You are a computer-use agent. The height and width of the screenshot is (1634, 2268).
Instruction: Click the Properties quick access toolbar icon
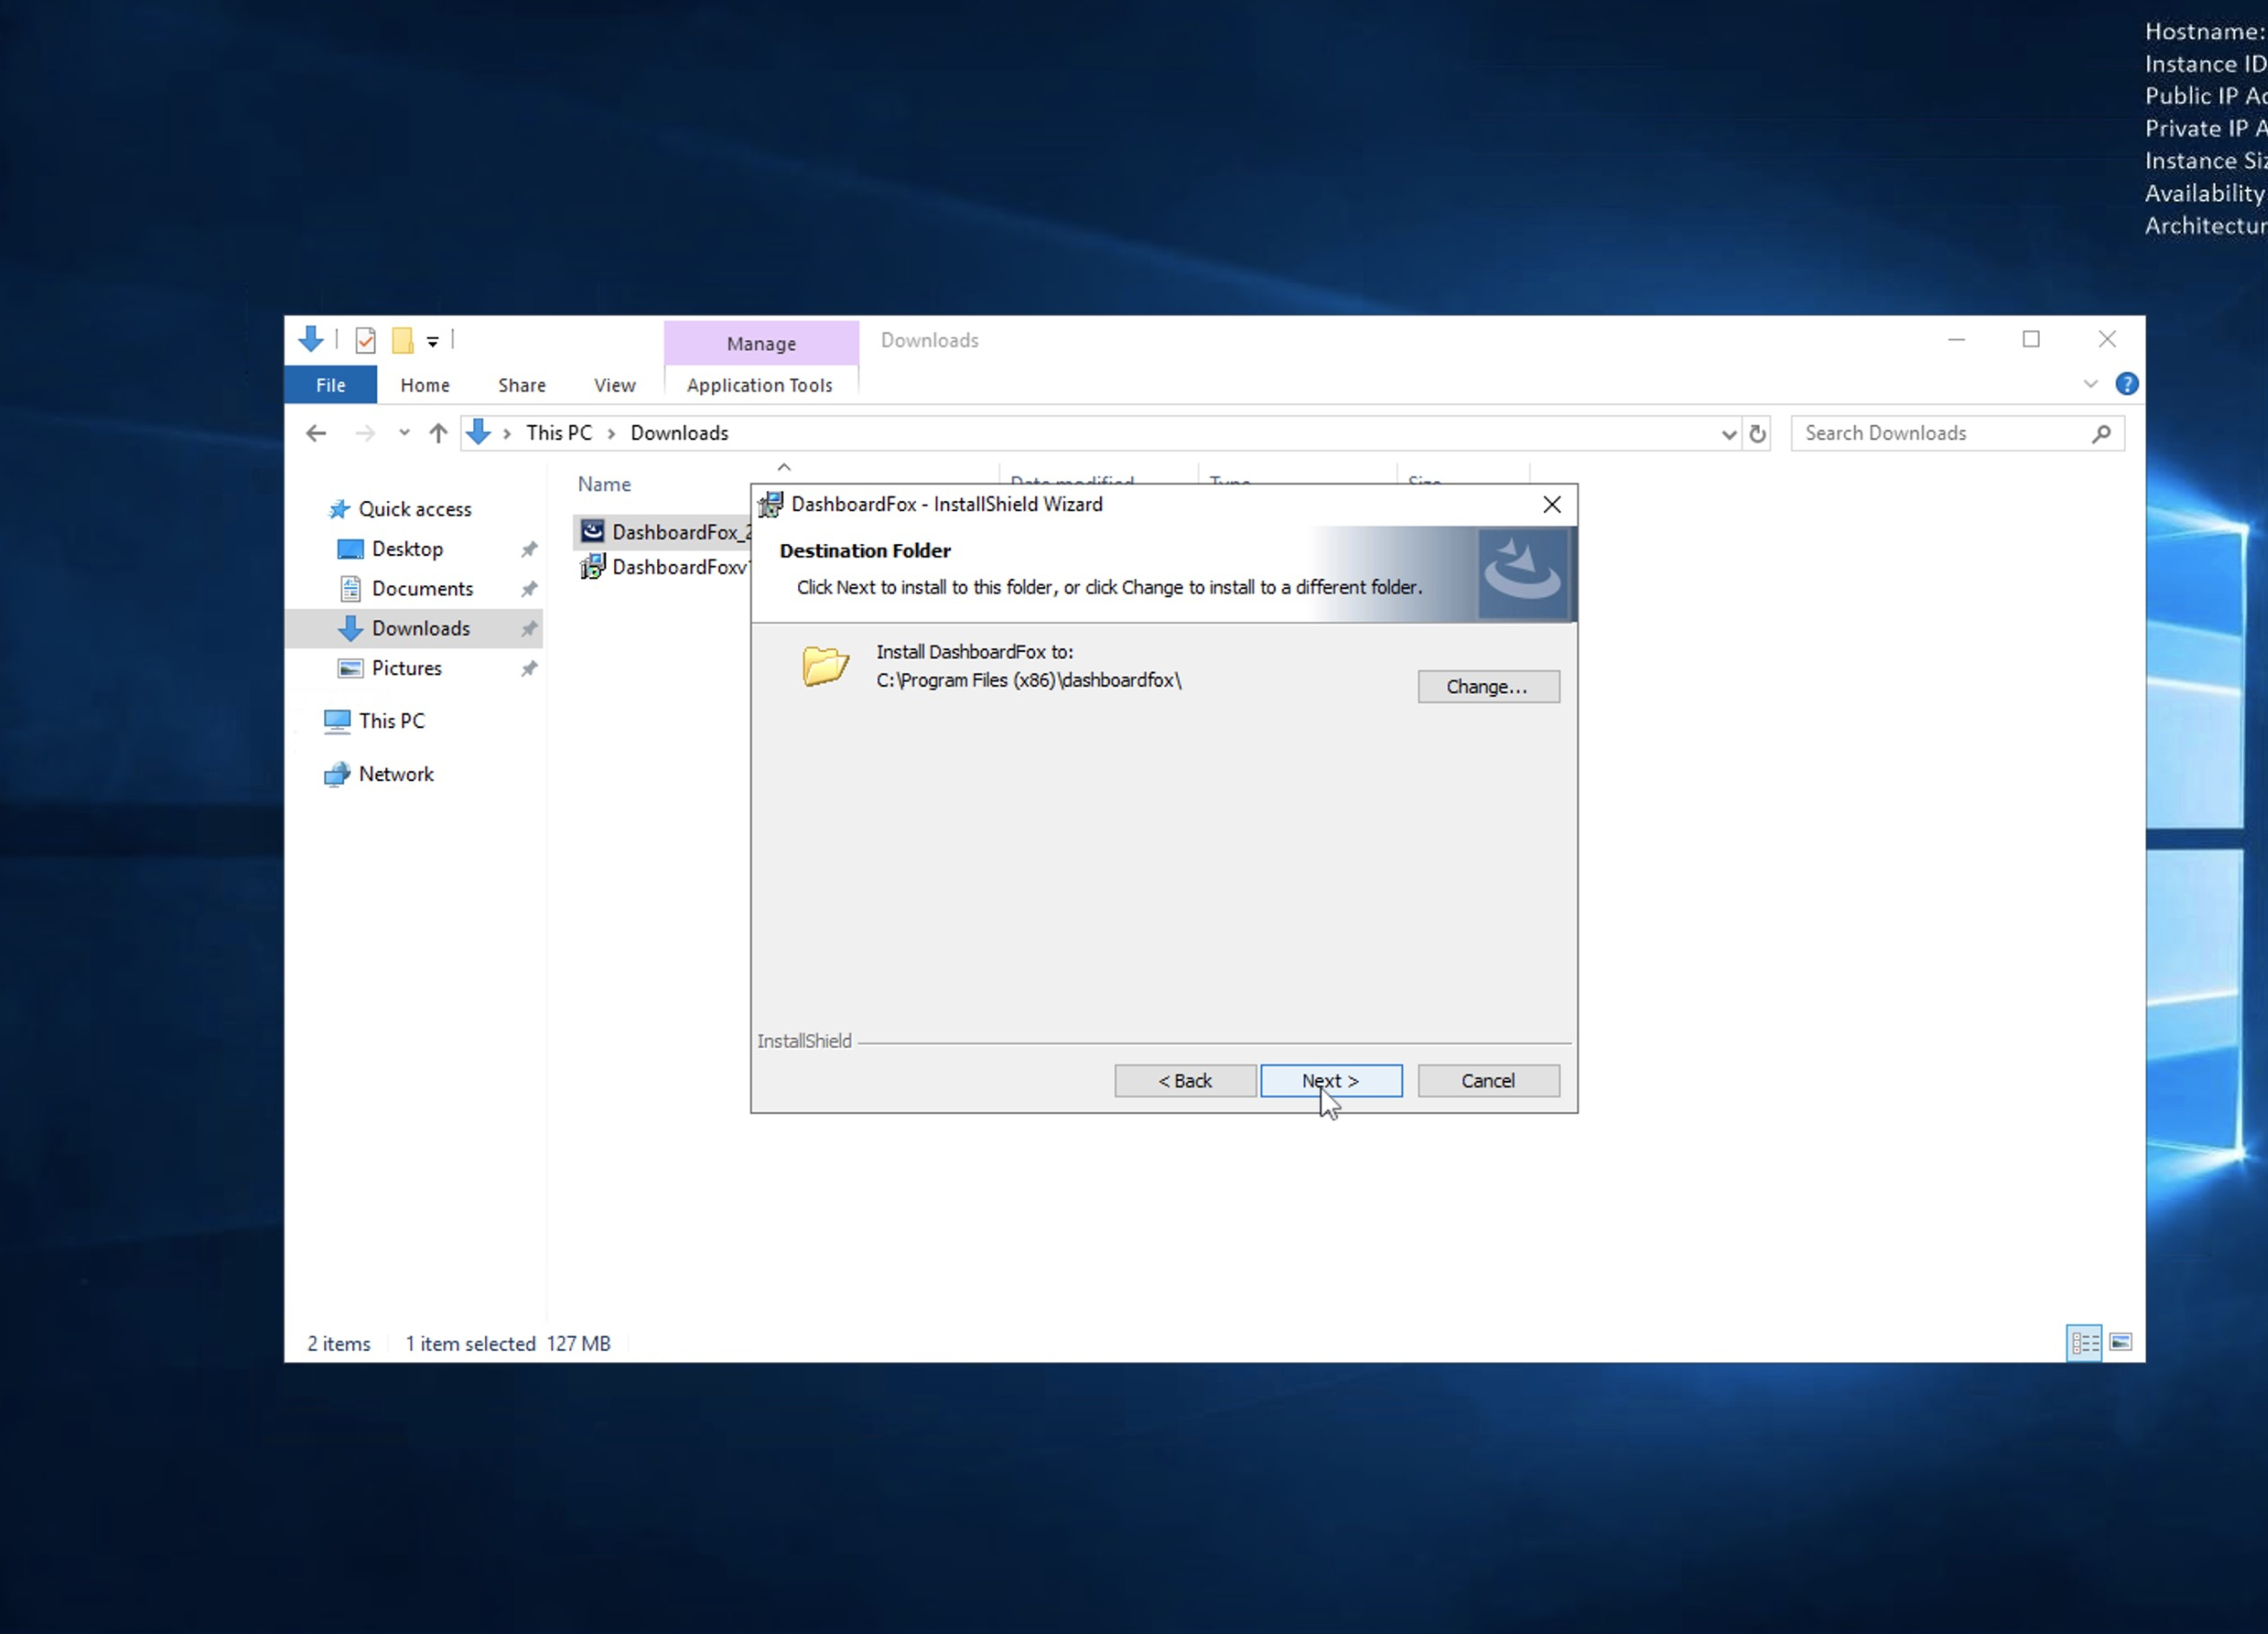[x=366, y=341]
